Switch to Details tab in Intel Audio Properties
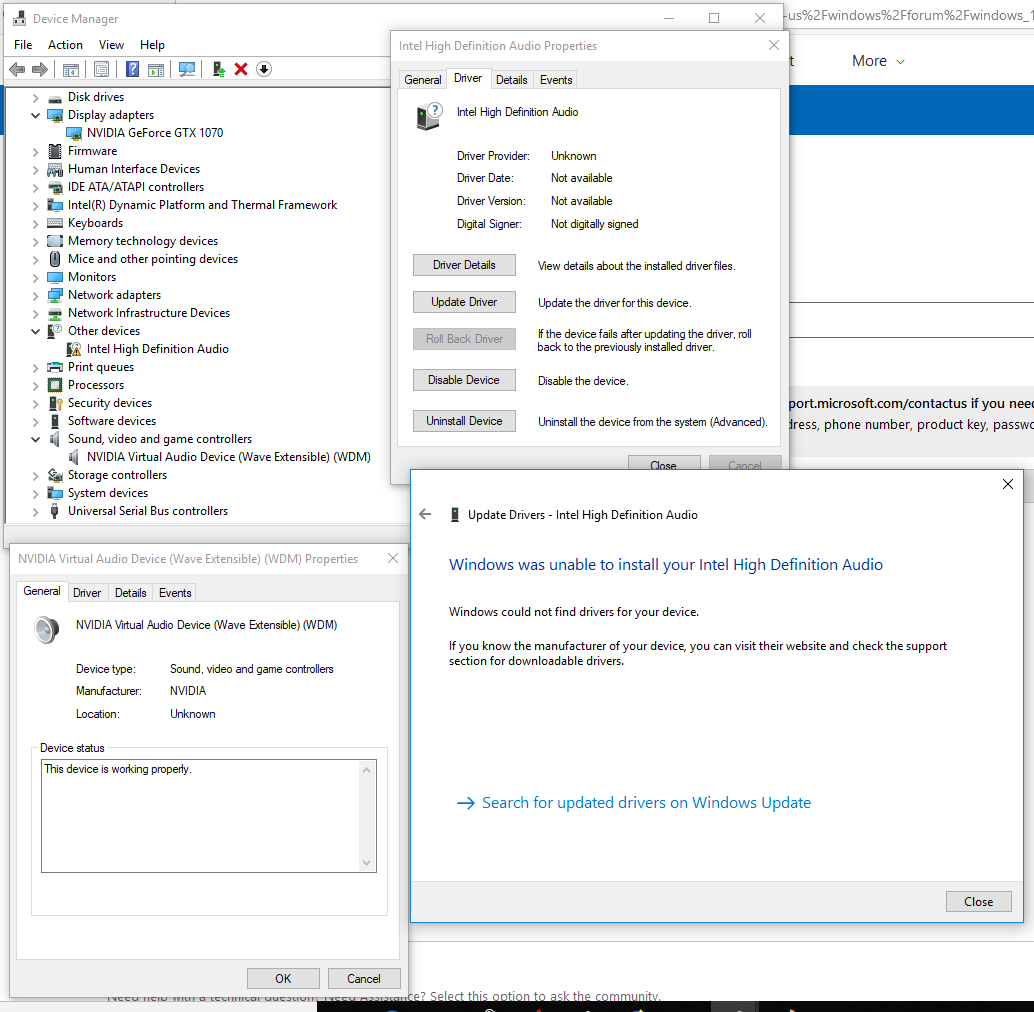Viewport: 1034px width, 1012px height. click(512, 80)
